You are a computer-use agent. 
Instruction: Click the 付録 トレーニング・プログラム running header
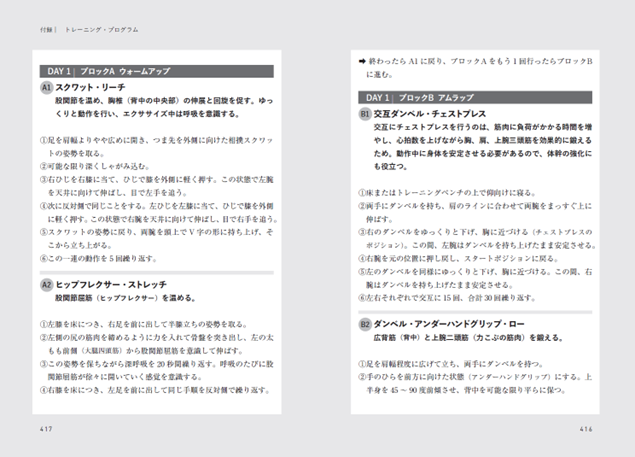tap(89, 30)
